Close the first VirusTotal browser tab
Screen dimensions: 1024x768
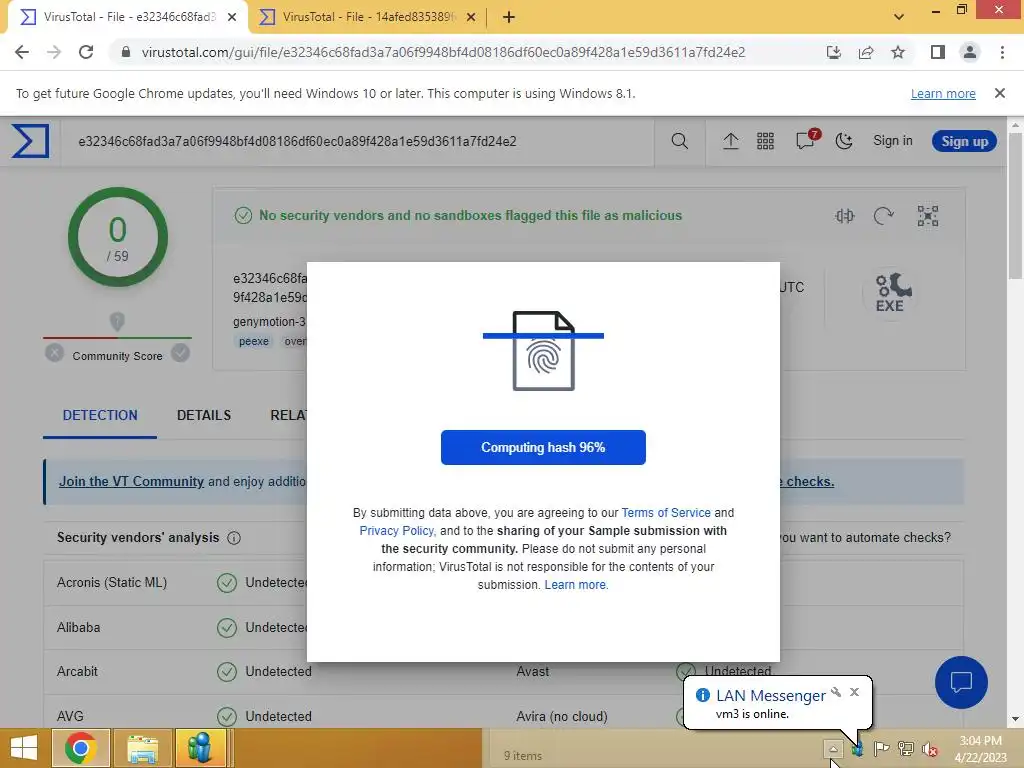(x=232, y=18)
